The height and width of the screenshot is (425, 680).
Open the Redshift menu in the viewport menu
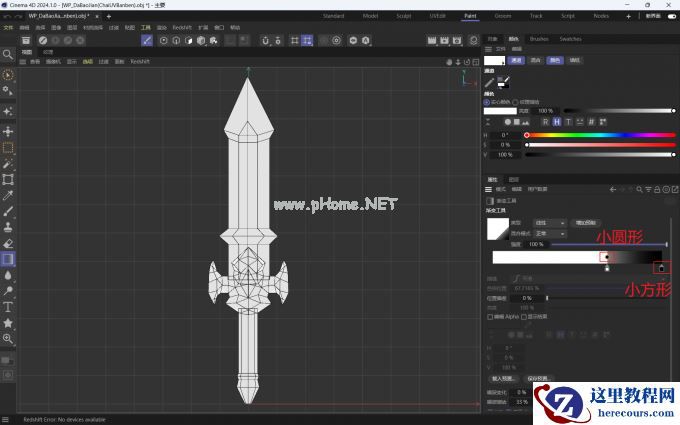click(140, 62)
